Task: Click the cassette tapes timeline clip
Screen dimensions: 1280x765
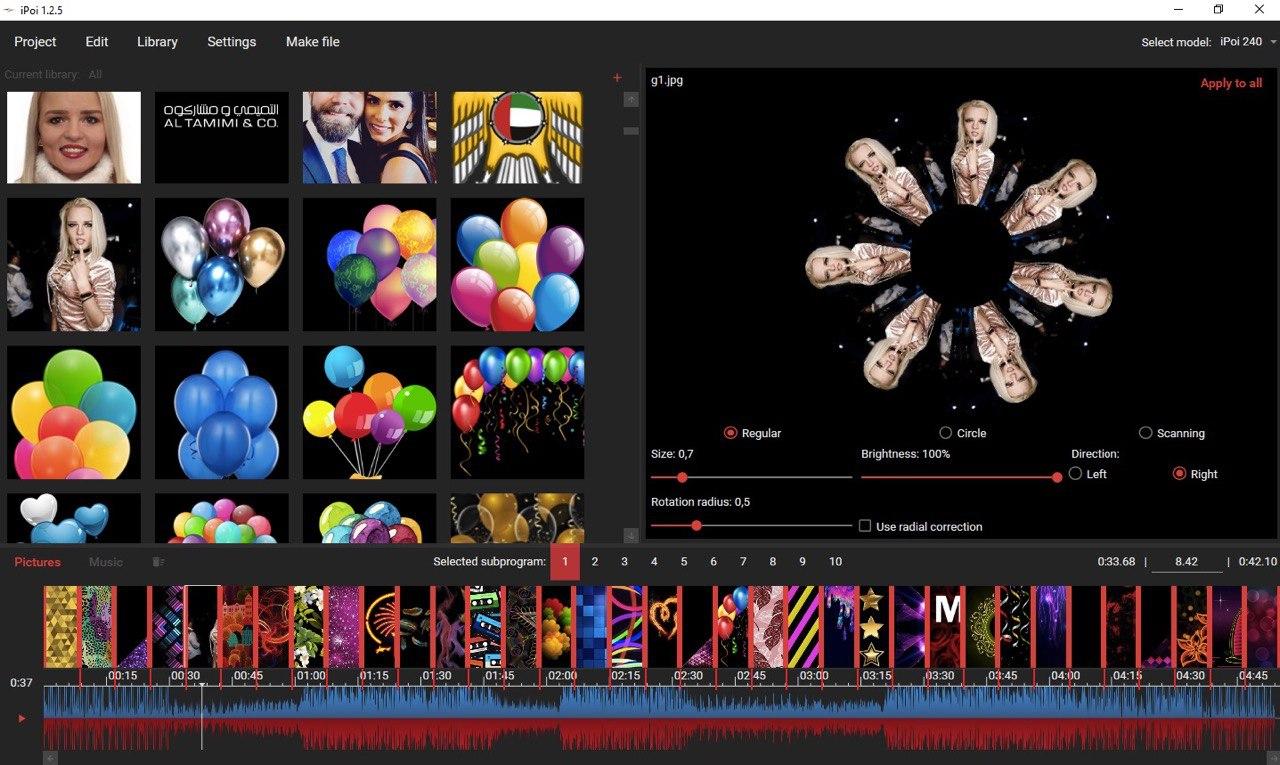Action: (x=484, y=627)
